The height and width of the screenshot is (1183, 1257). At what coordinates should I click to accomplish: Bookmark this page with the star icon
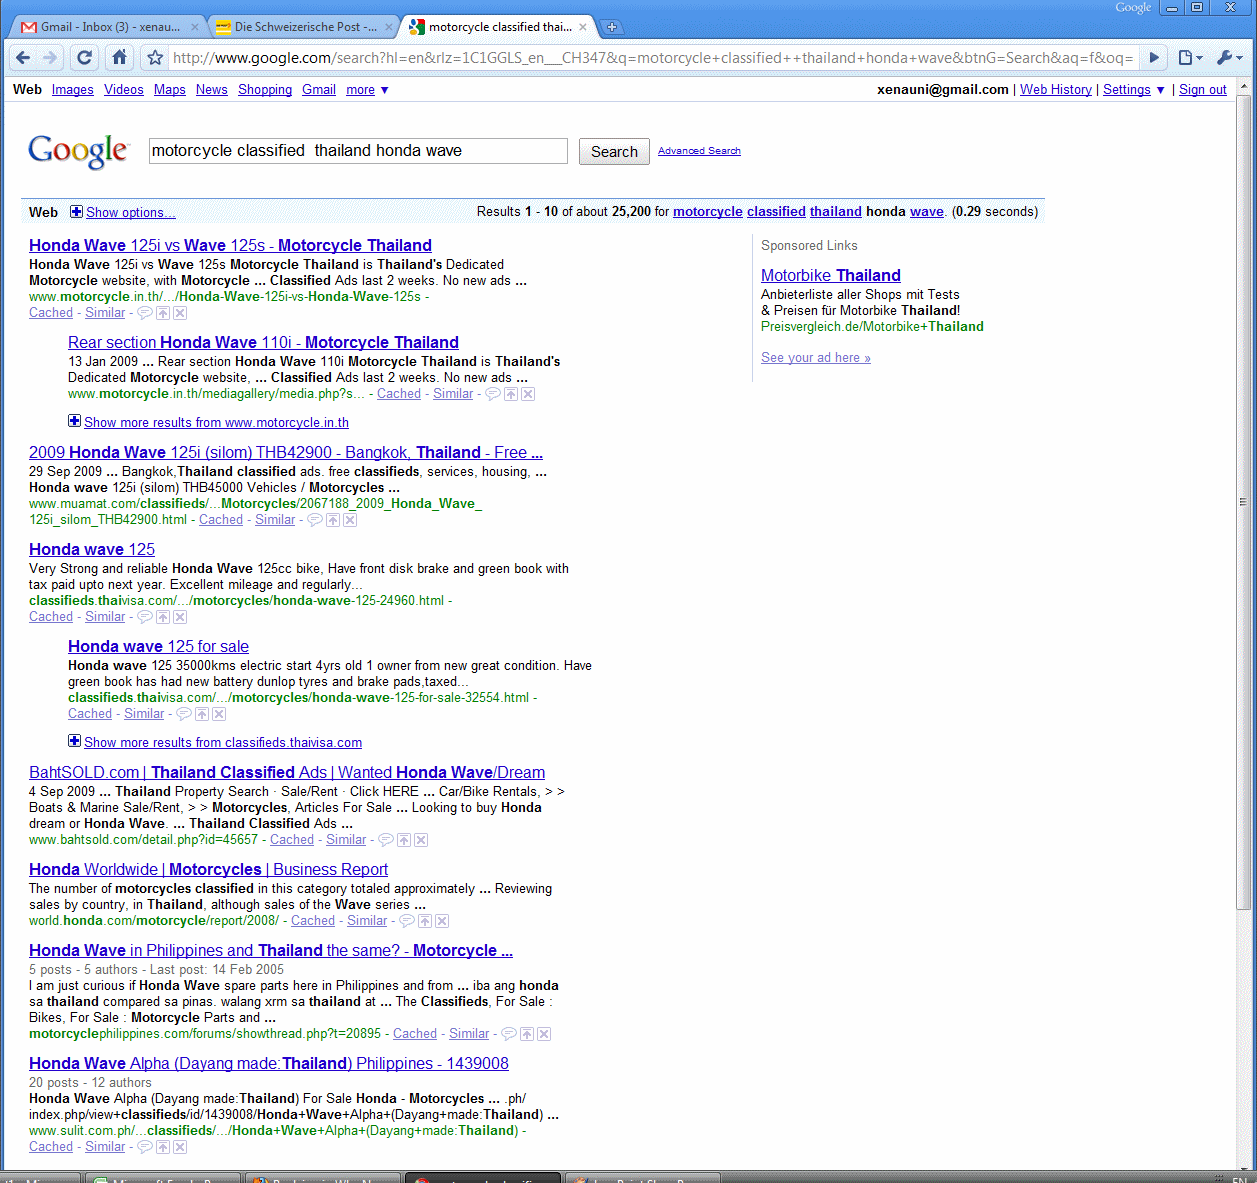coord(155,58)
